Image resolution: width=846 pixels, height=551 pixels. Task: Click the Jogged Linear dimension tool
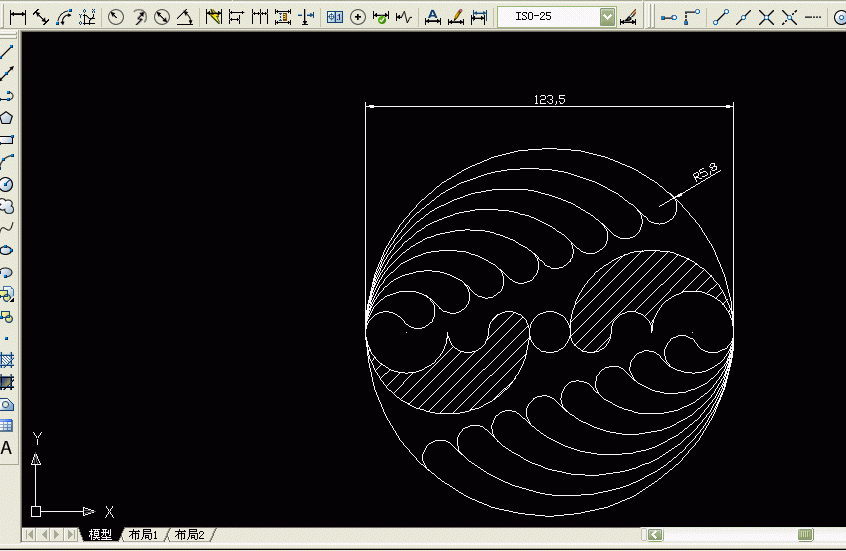(x=404, y=17)
